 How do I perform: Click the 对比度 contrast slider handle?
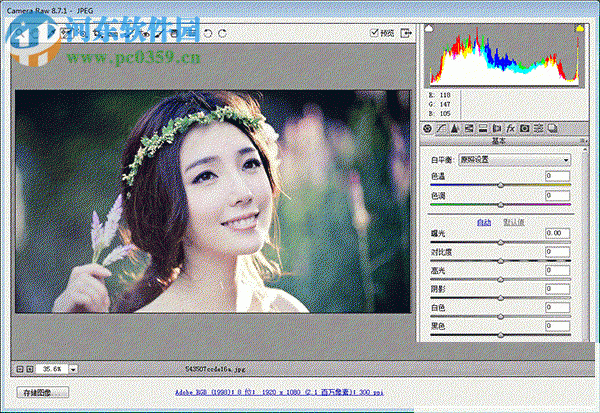(501, 261)
